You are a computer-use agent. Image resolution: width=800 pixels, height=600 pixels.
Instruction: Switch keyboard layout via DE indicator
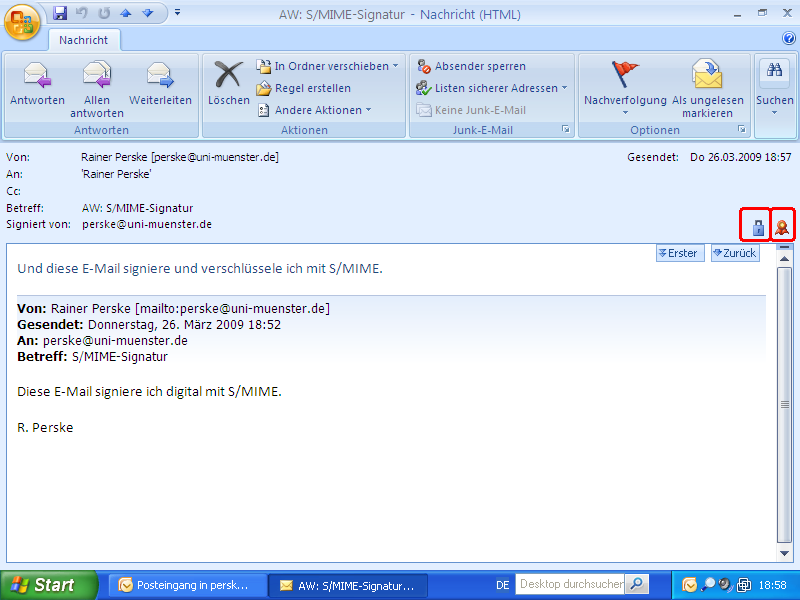click(503, 584)
